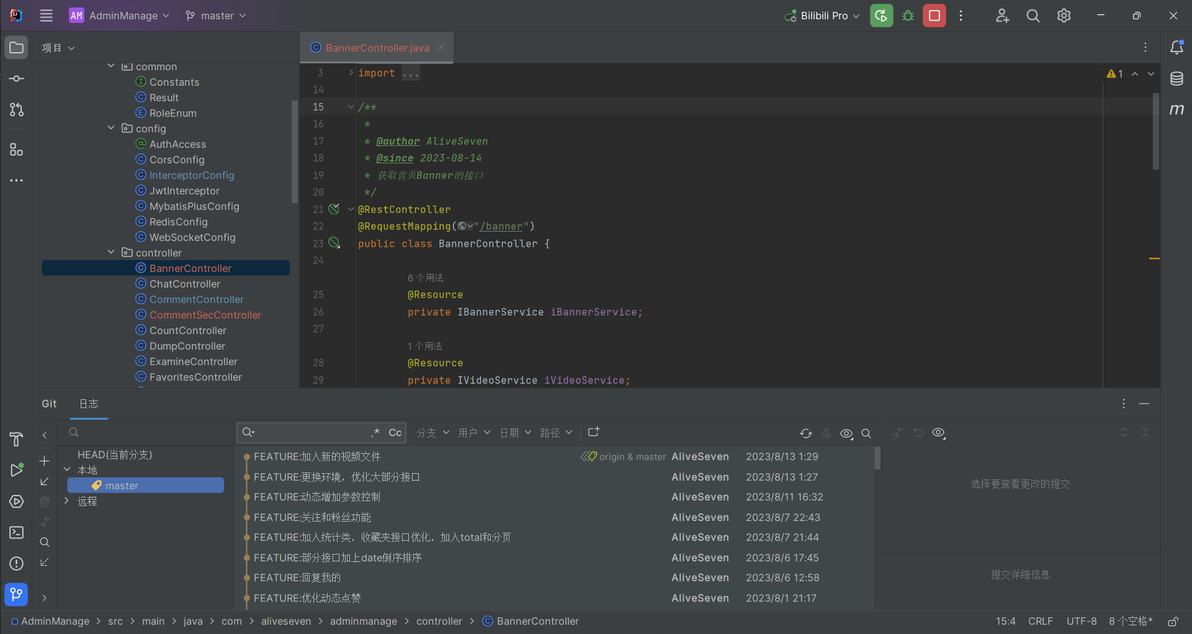Open the Database tool window
The width and height of the screenshot is (1192, 634).
tap(1177, 79)
